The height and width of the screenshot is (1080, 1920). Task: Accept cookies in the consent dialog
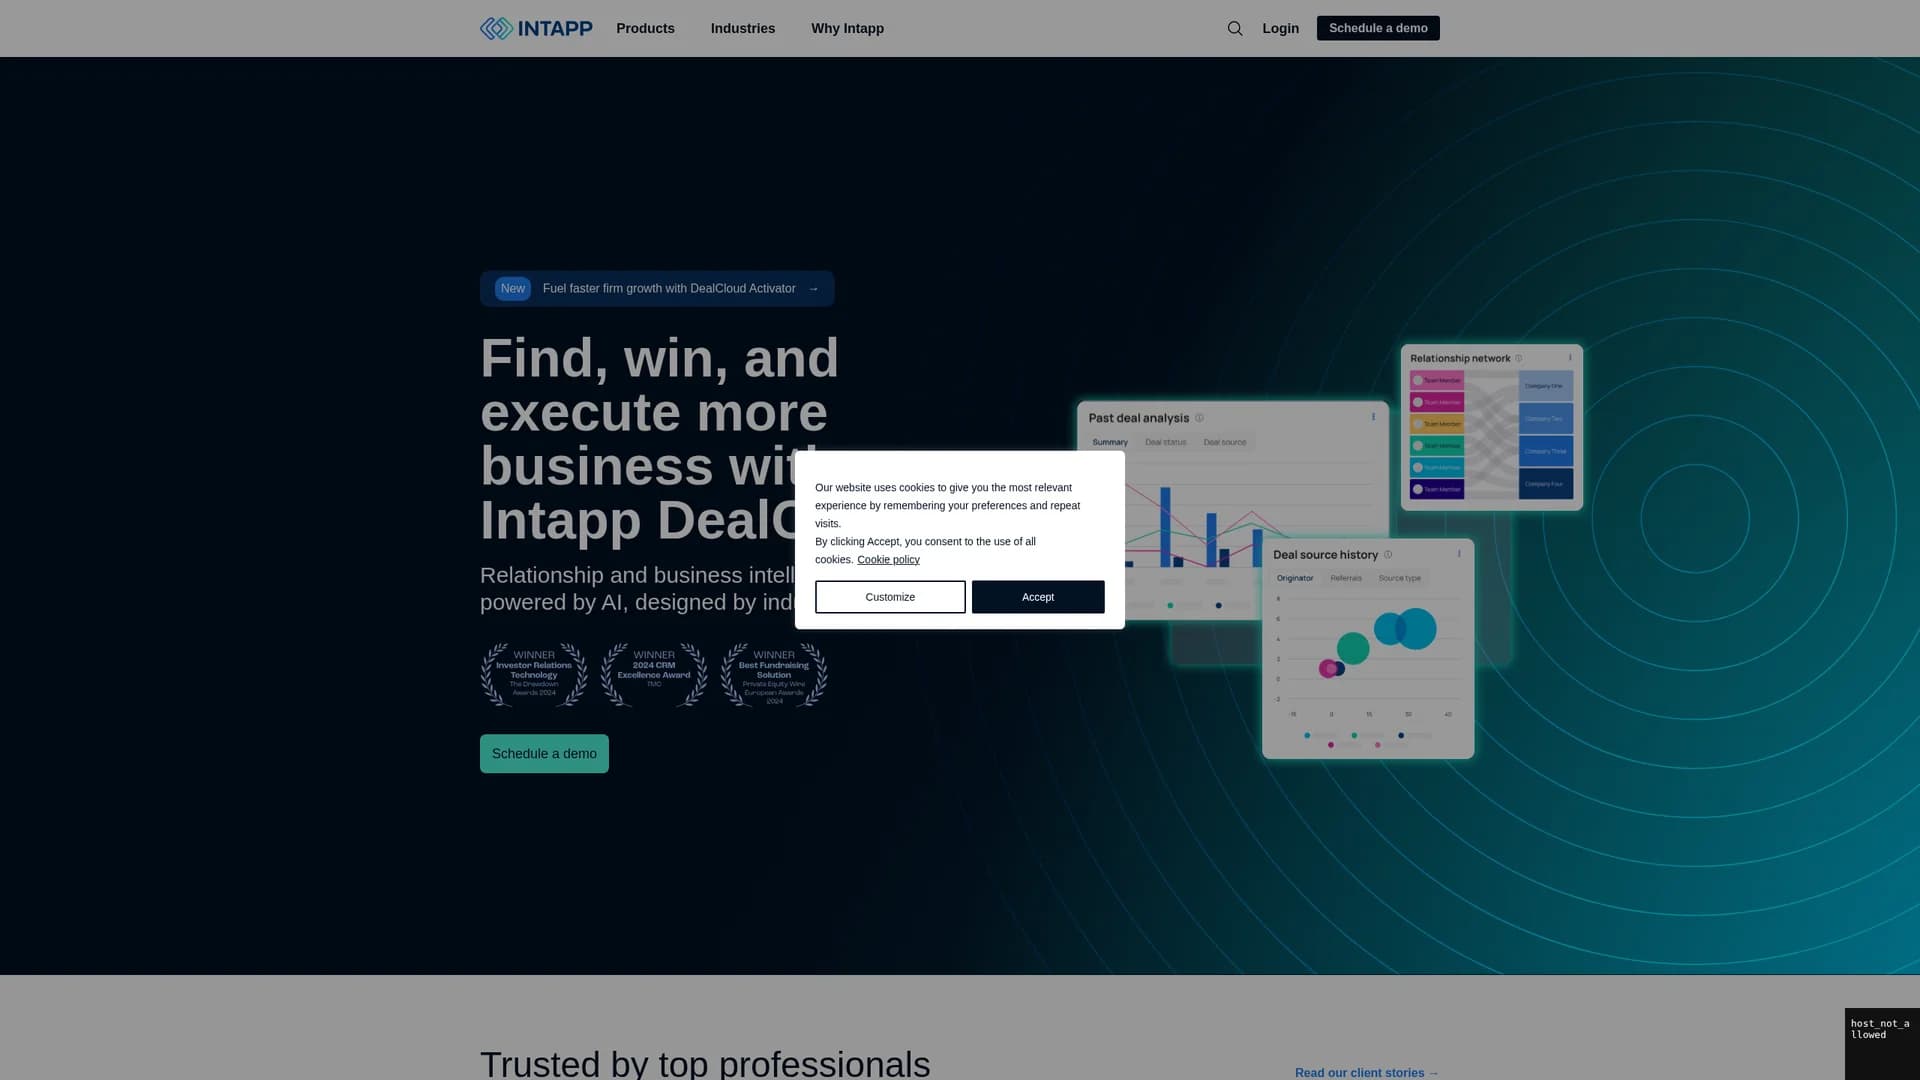1038,597
